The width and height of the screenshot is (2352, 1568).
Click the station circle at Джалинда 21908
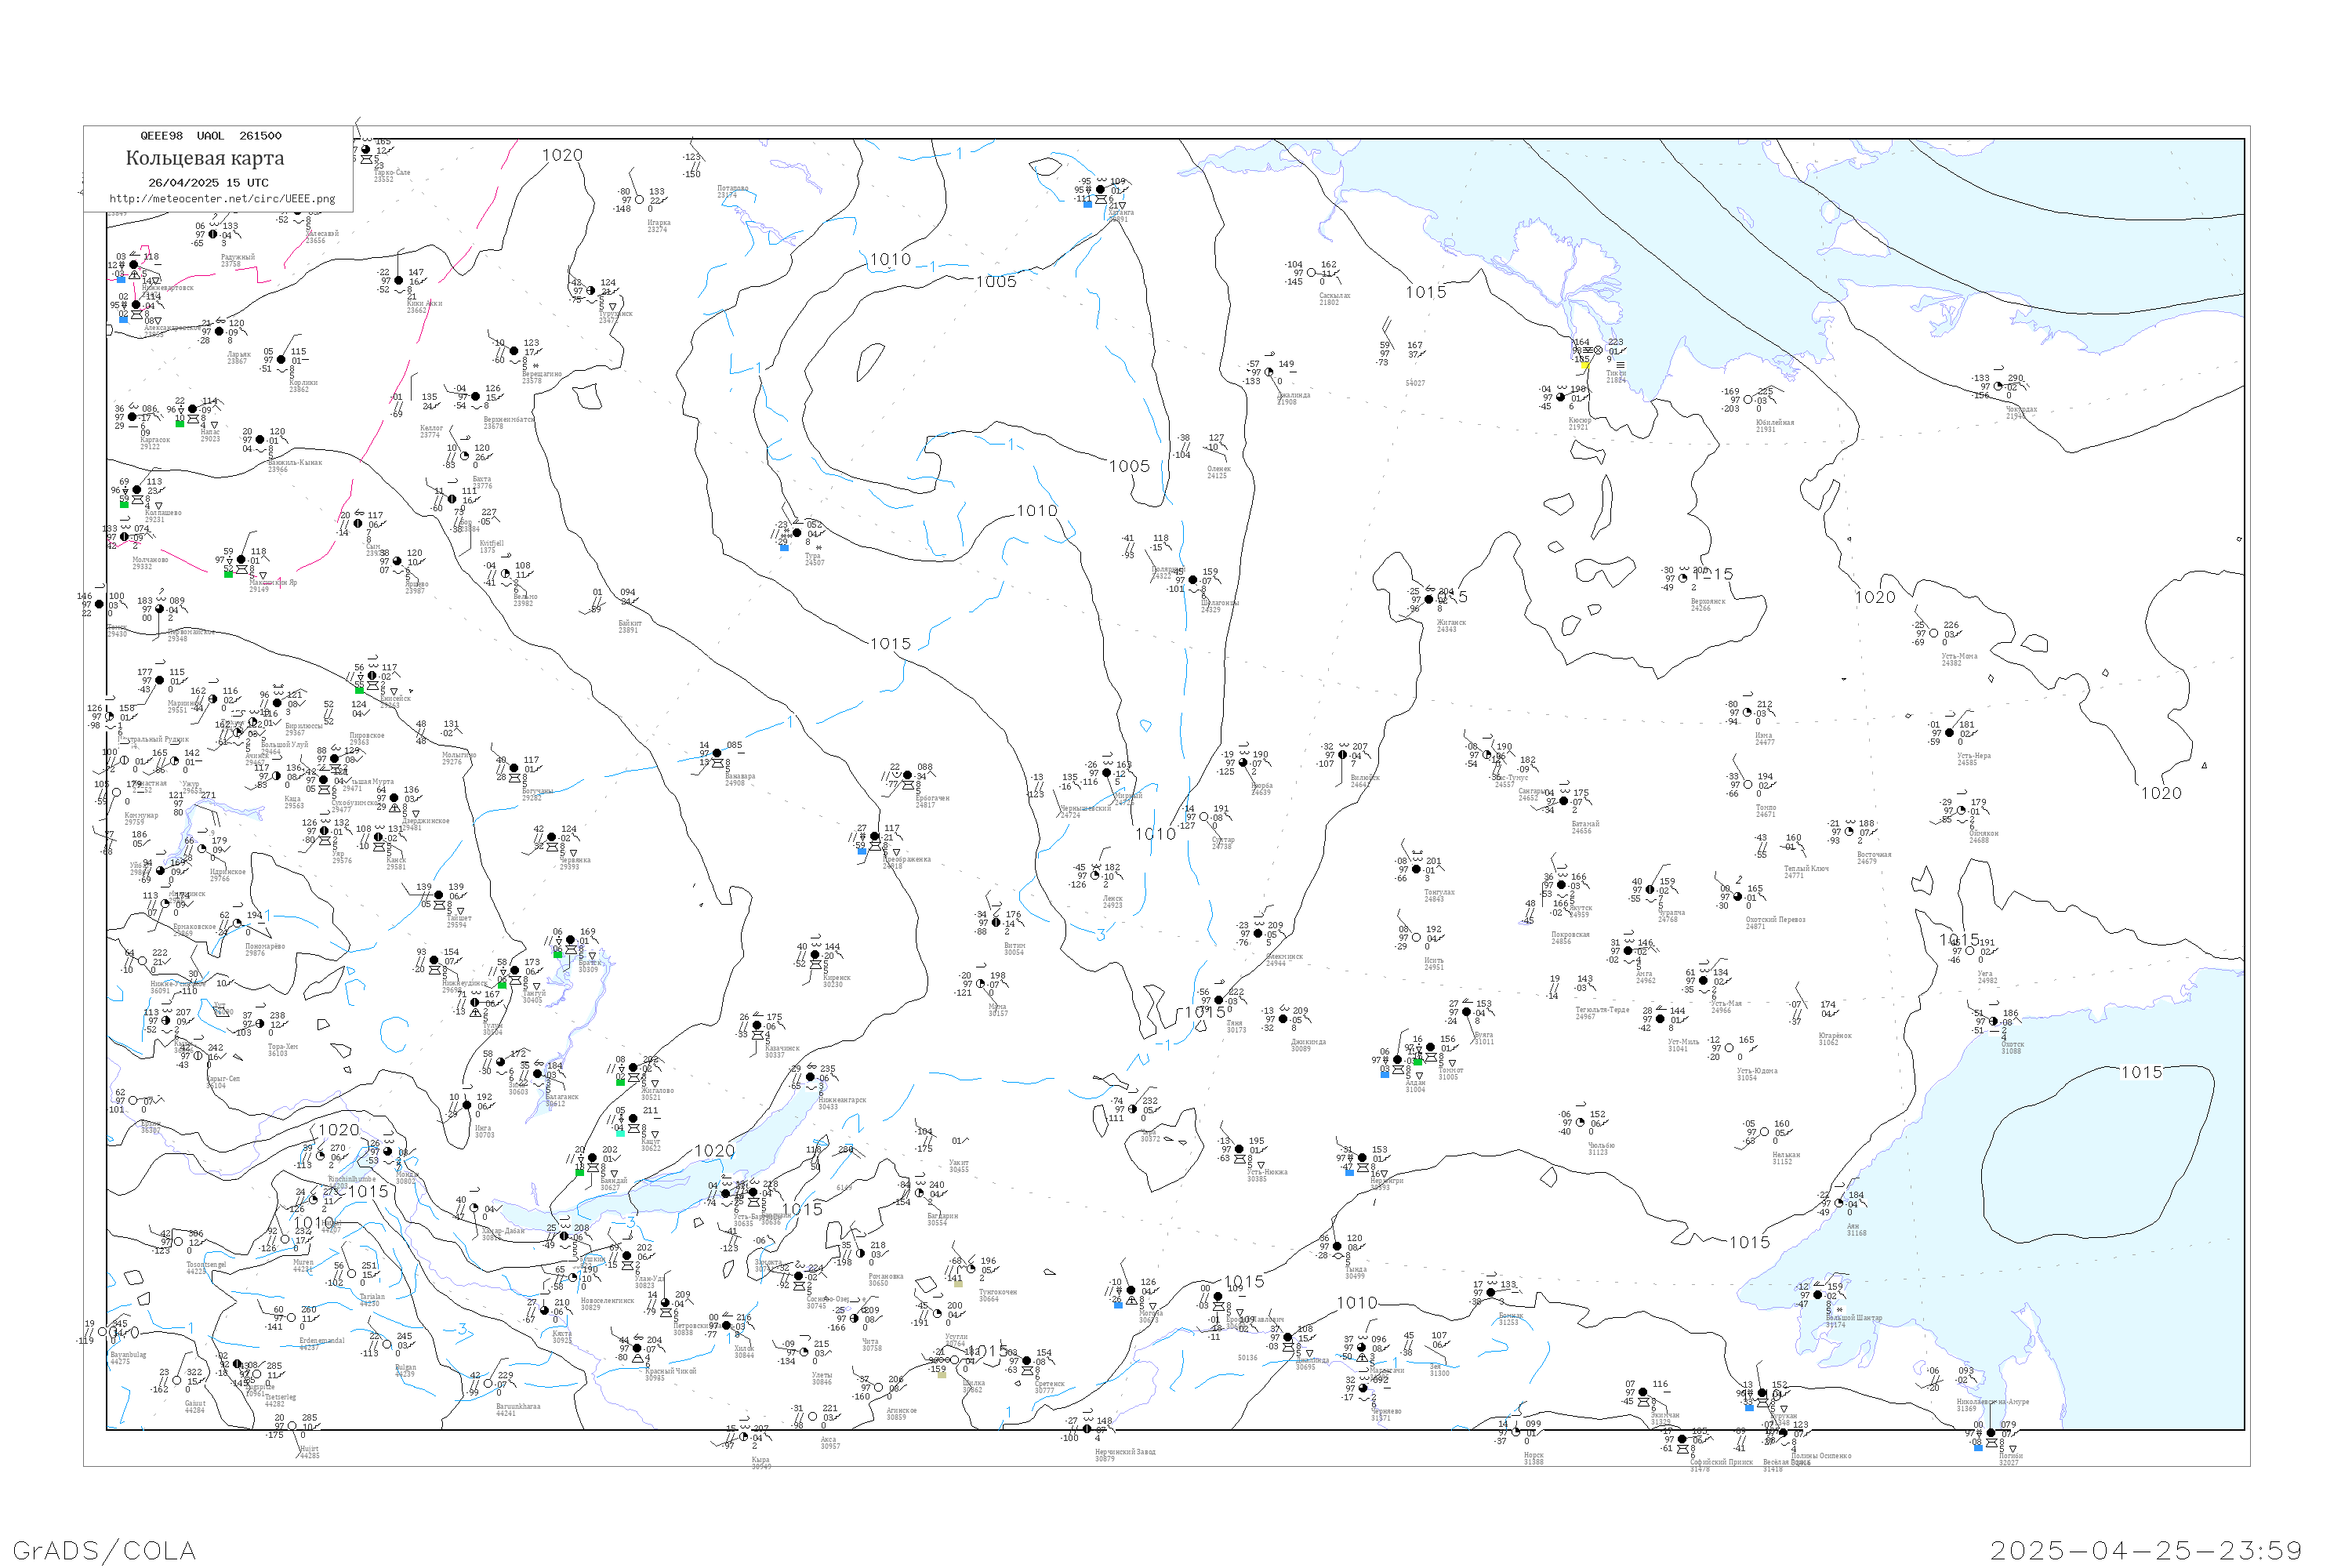1269,372
